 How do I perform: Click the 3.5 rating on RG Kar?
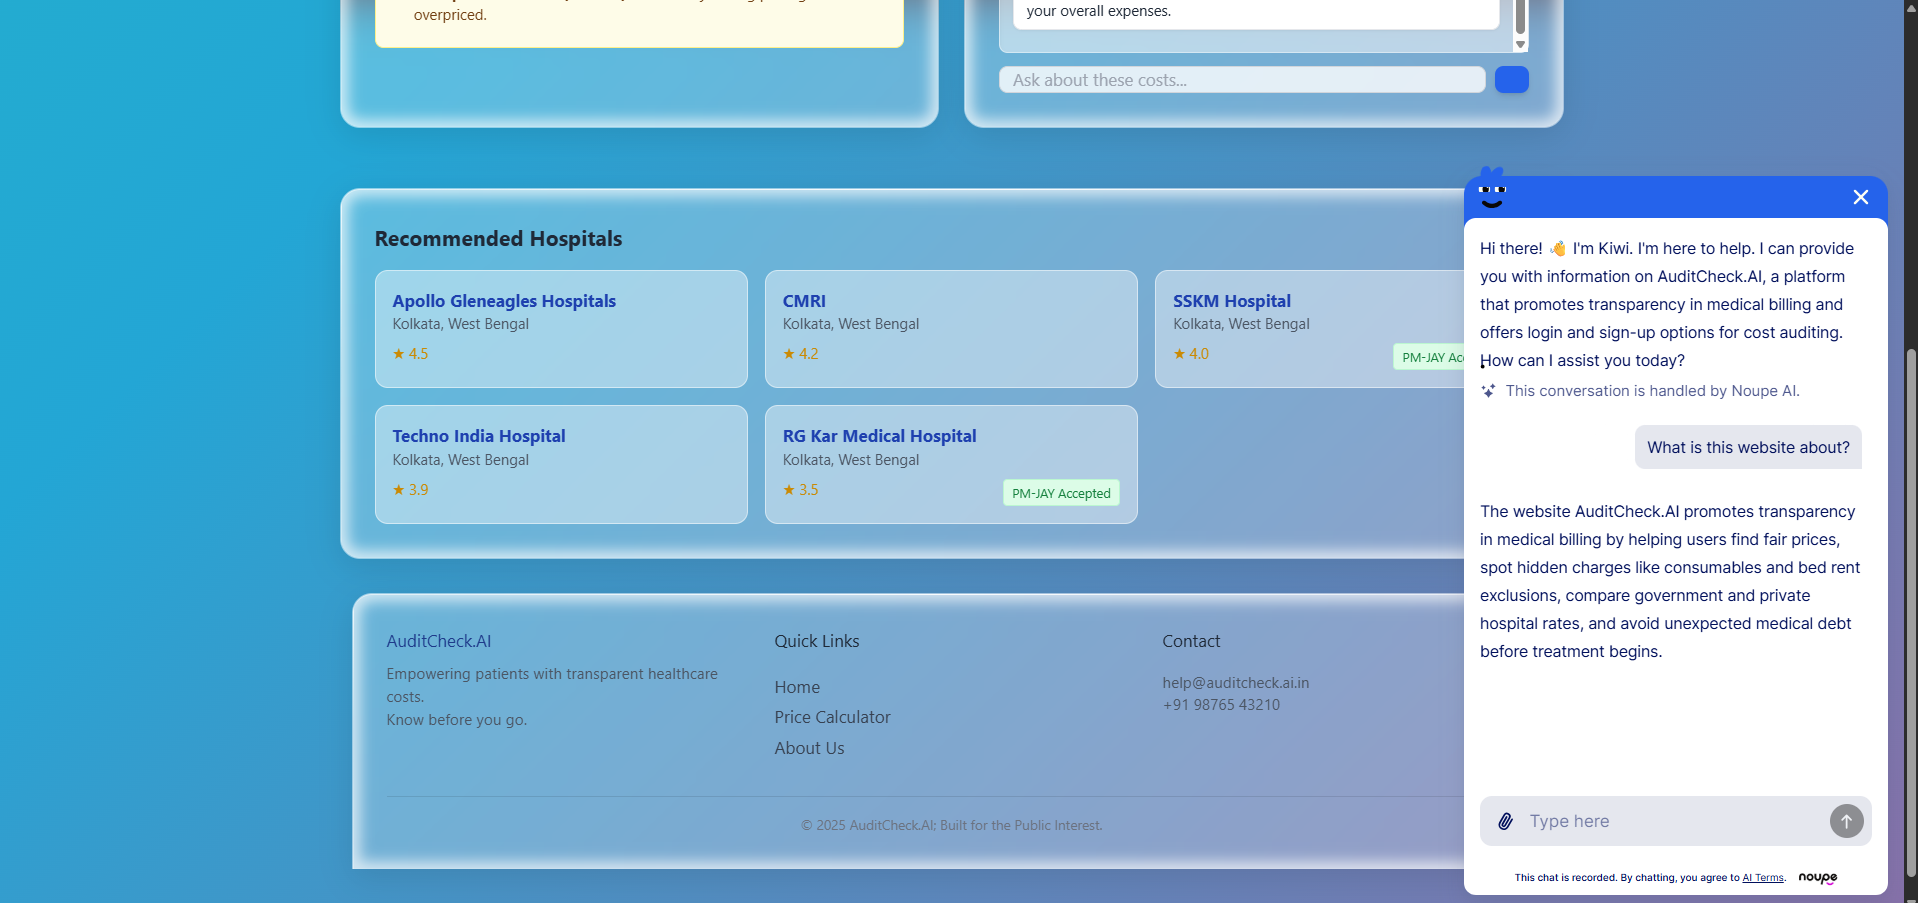[800, 490]
